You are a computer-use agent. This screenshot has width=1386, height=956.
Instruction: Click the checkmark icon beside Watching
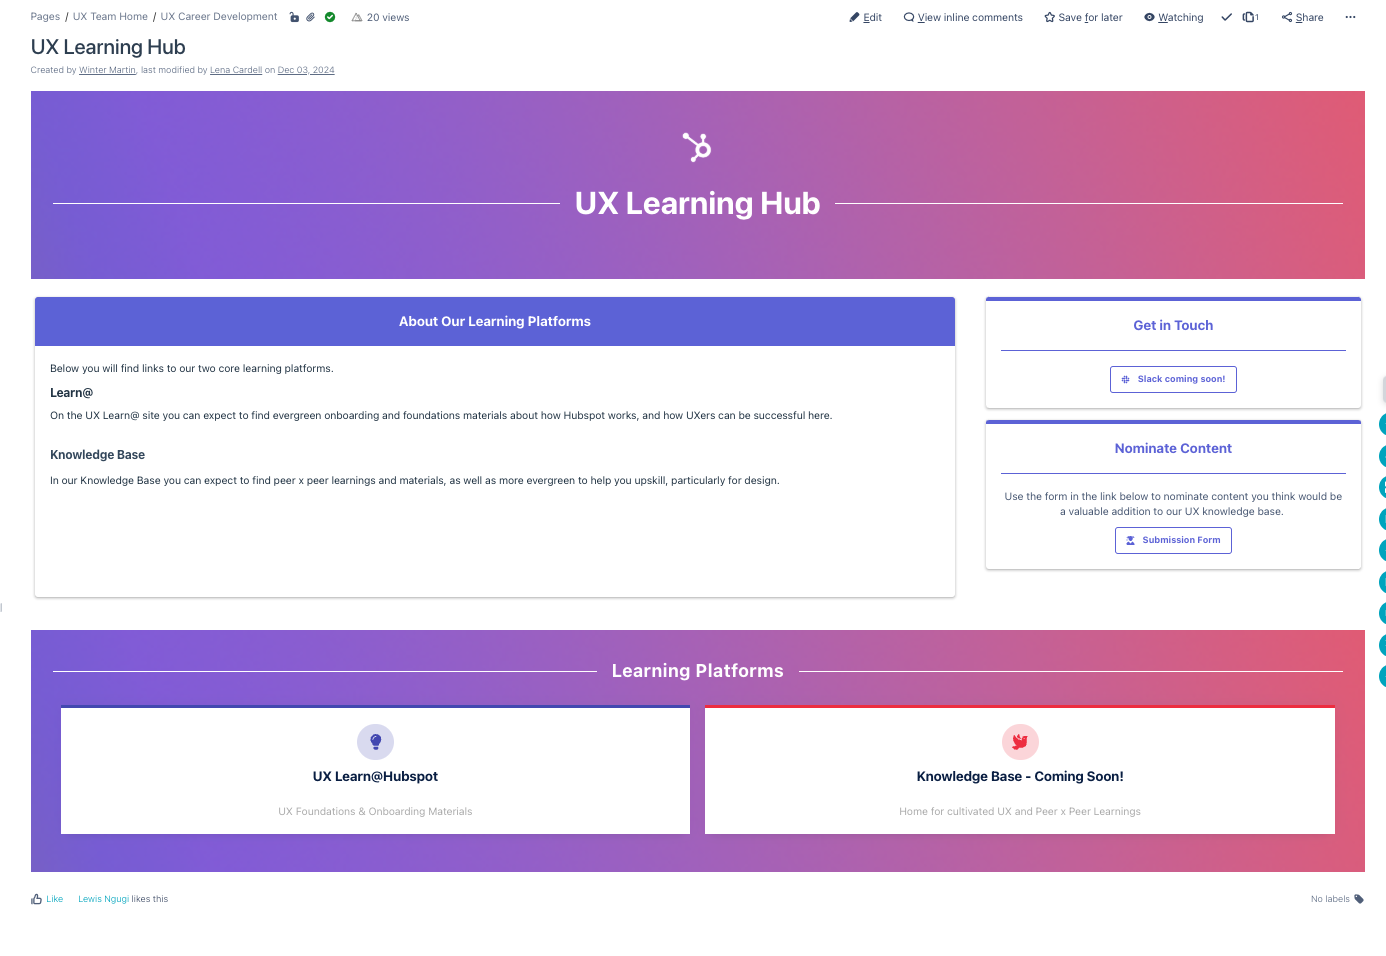tap(1227, 17)
